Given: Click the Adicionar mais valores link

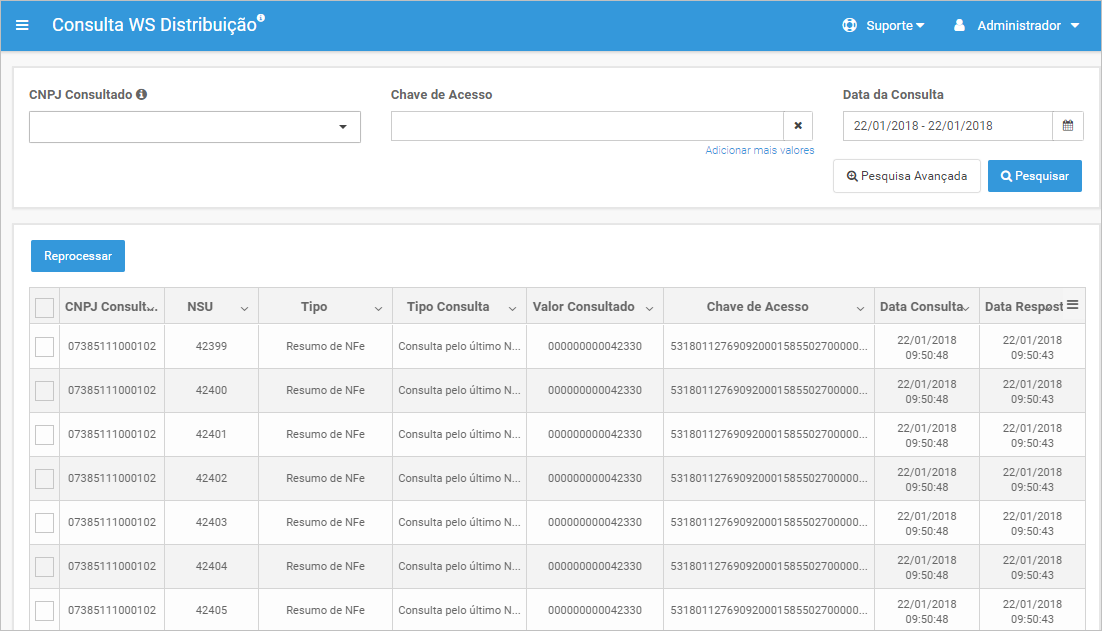Looking at the screenshot, I should [760, 150].
